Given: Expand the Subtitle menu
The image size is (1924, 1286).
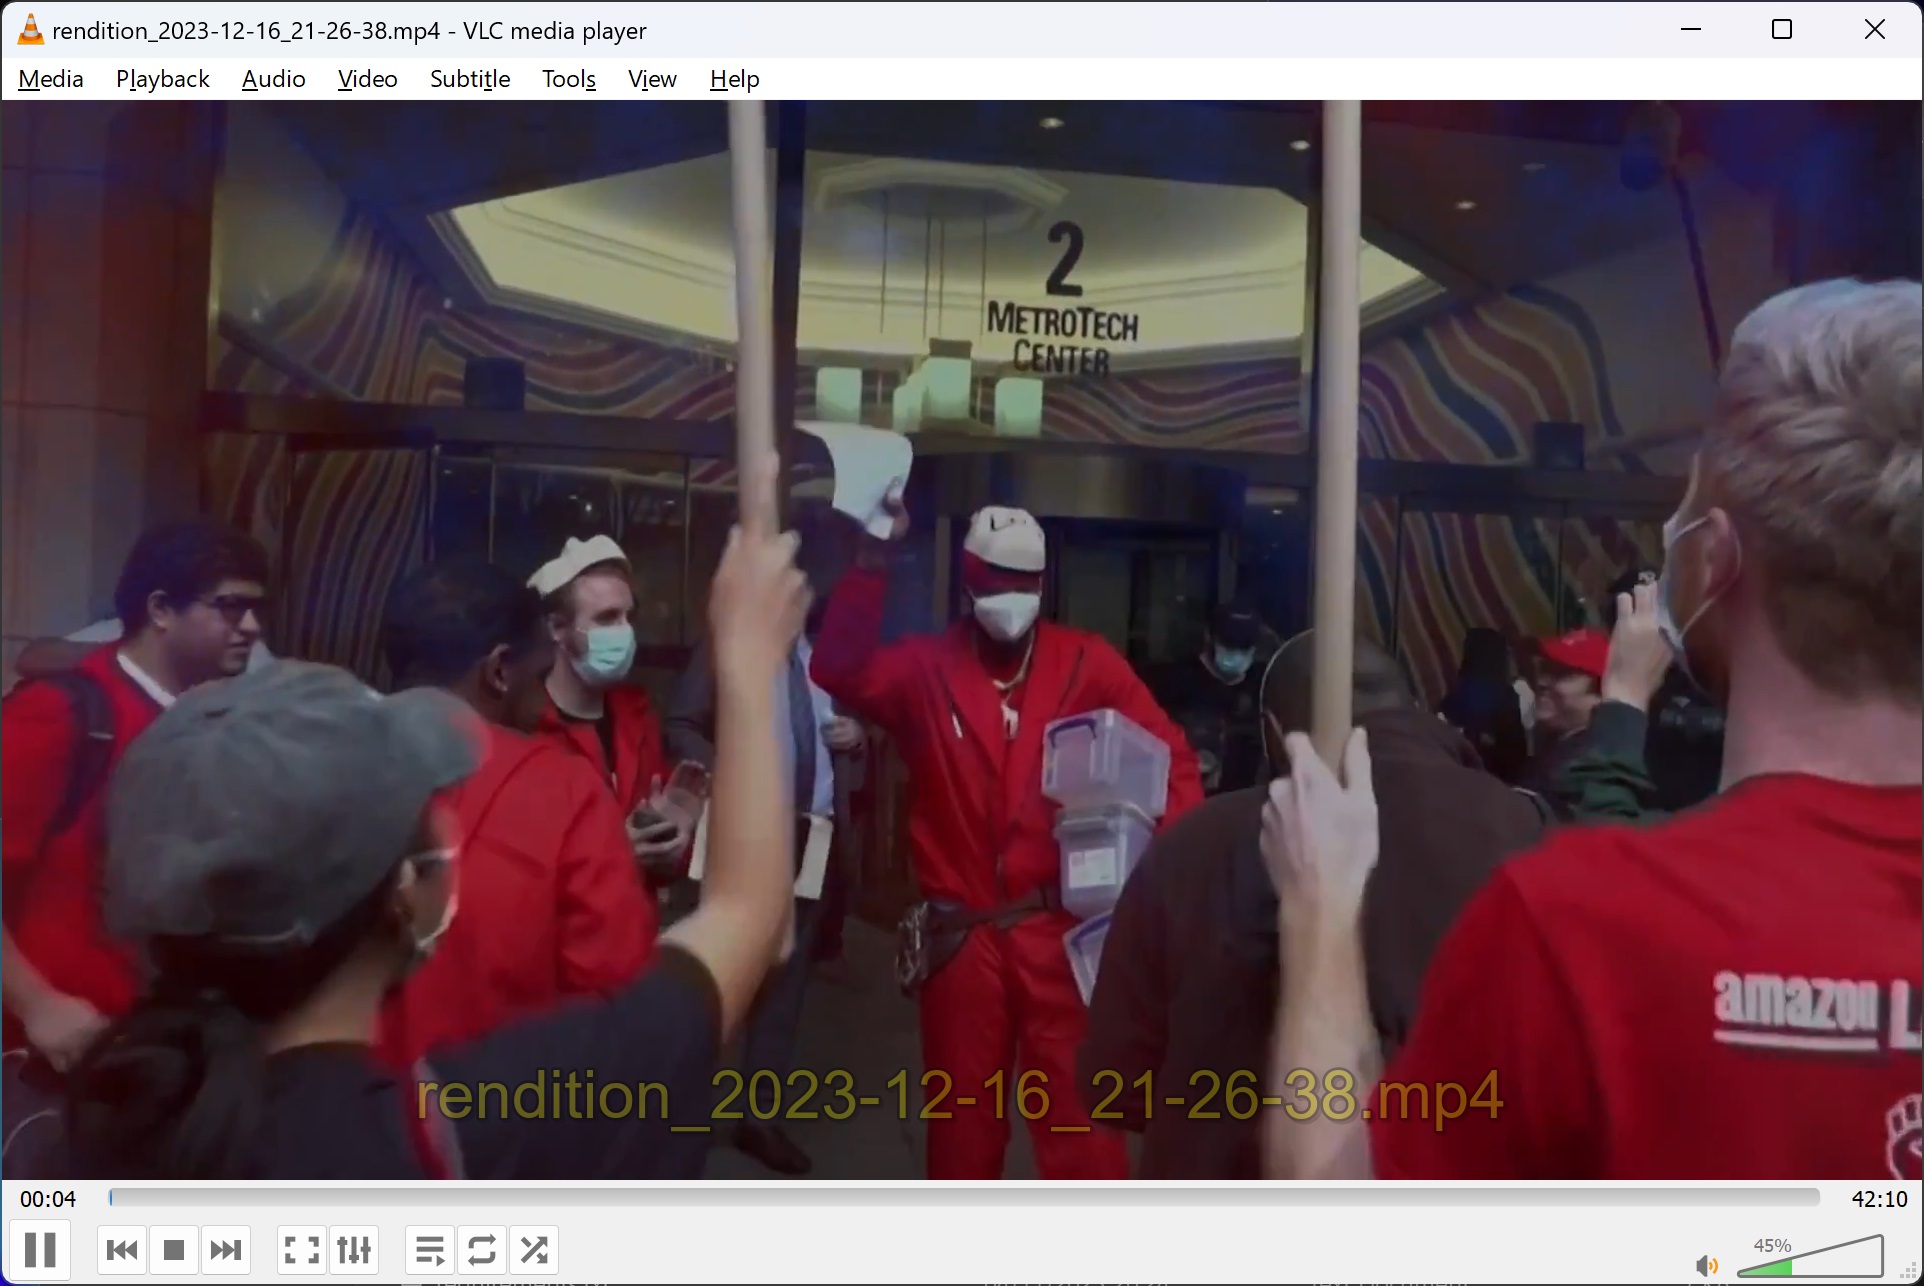Looking at the screenshot, I should click(x=470, y=79).
